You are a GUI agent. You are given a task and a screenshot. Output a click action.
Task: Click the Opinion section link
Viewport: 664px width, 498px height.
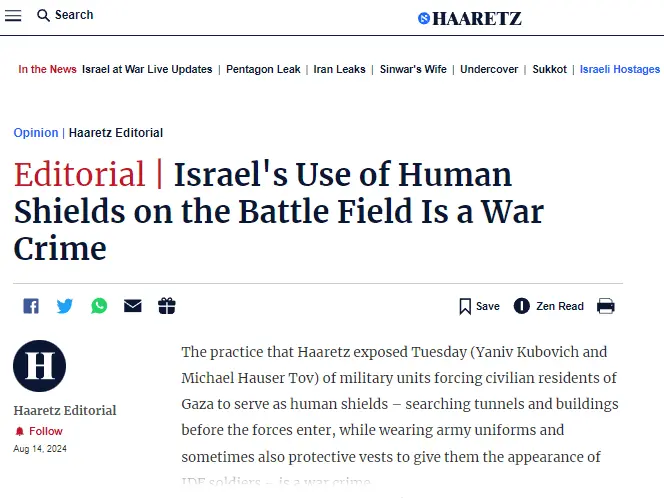point(36,133)
